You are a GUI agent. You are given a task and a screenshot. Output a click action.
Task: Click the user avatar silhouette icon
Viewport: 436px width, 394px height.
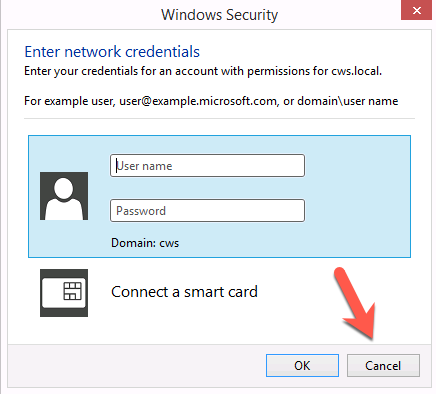click(x=64, y=196)
